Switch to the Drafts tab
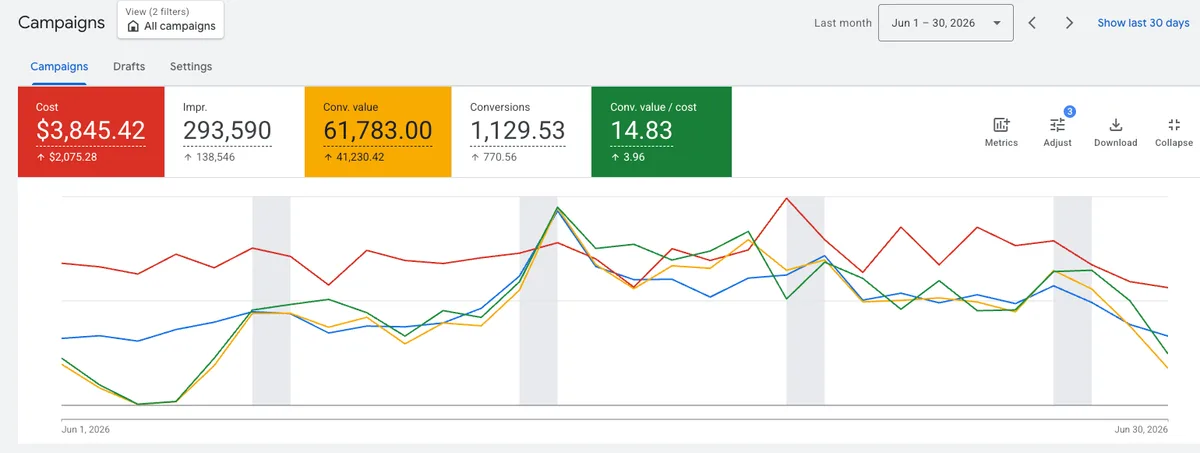1200x453 pixels. pos(129,67)
